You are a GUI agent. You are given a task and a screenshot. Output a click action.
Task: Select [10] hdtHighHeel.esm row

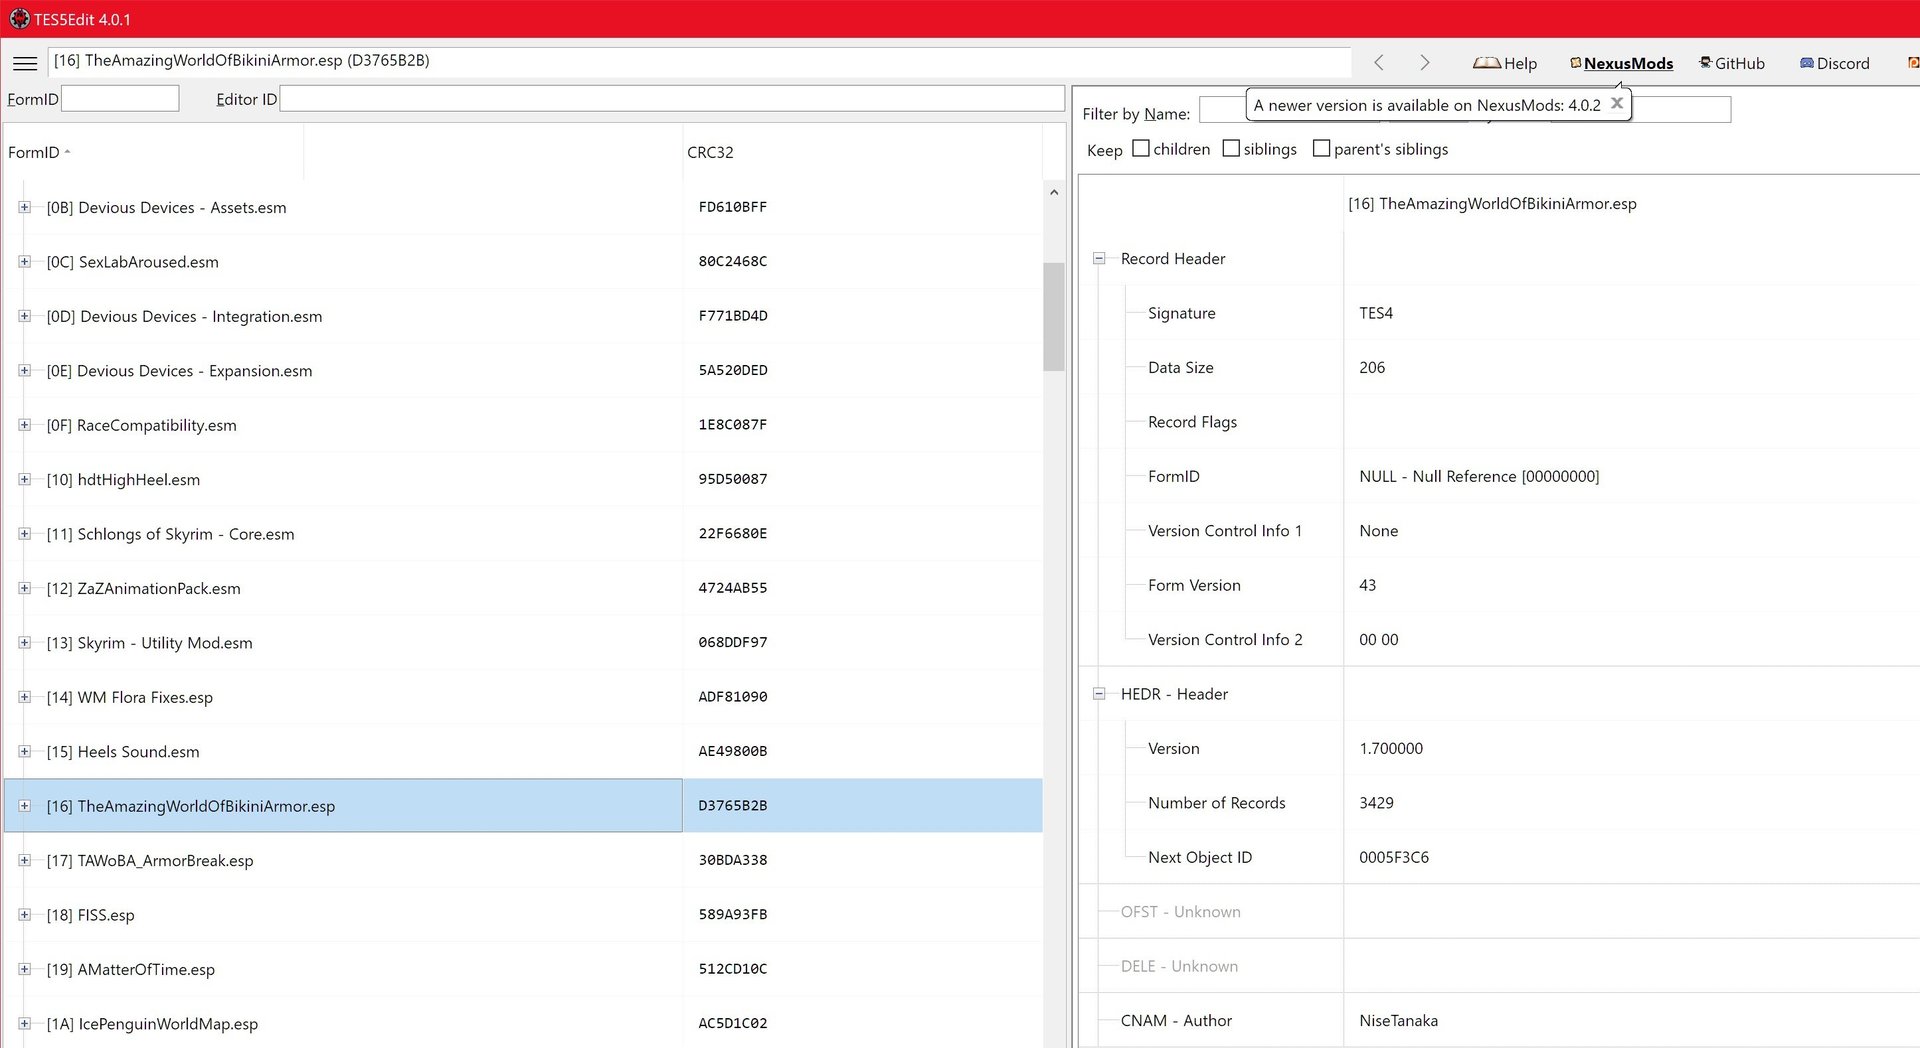[x=523, y=479]
